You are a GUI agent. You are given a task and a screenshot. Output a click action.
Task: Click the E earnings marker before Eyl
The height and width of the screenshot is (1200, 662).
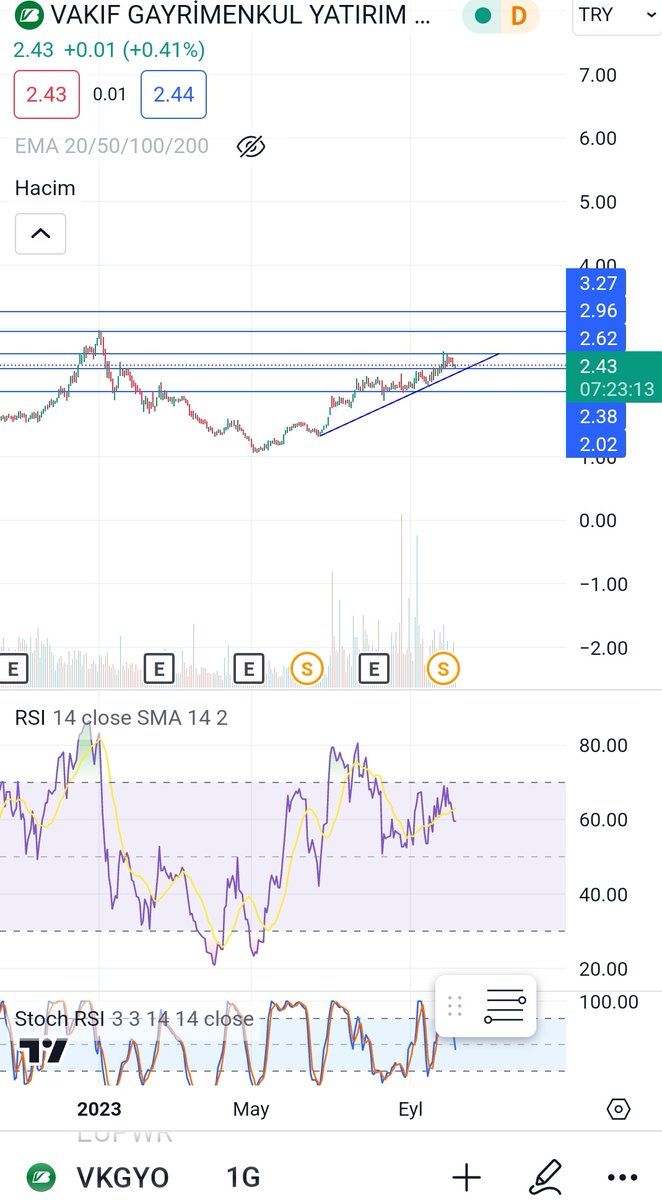[x=375, y=668]
